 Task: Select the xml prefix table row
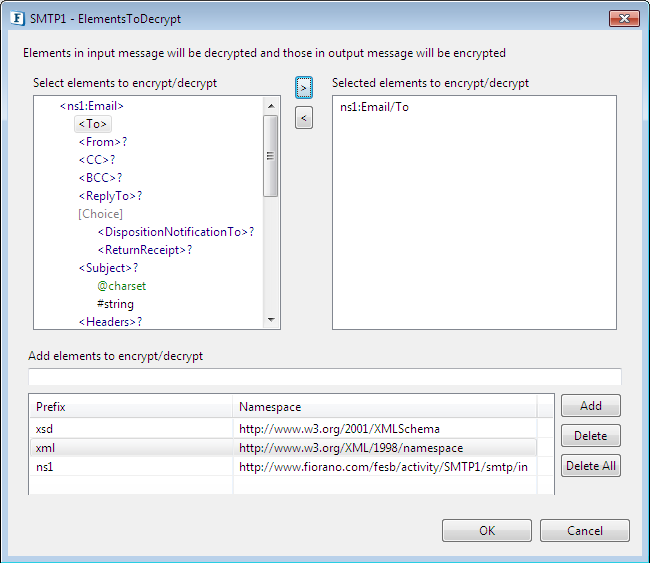coord(283,448)
